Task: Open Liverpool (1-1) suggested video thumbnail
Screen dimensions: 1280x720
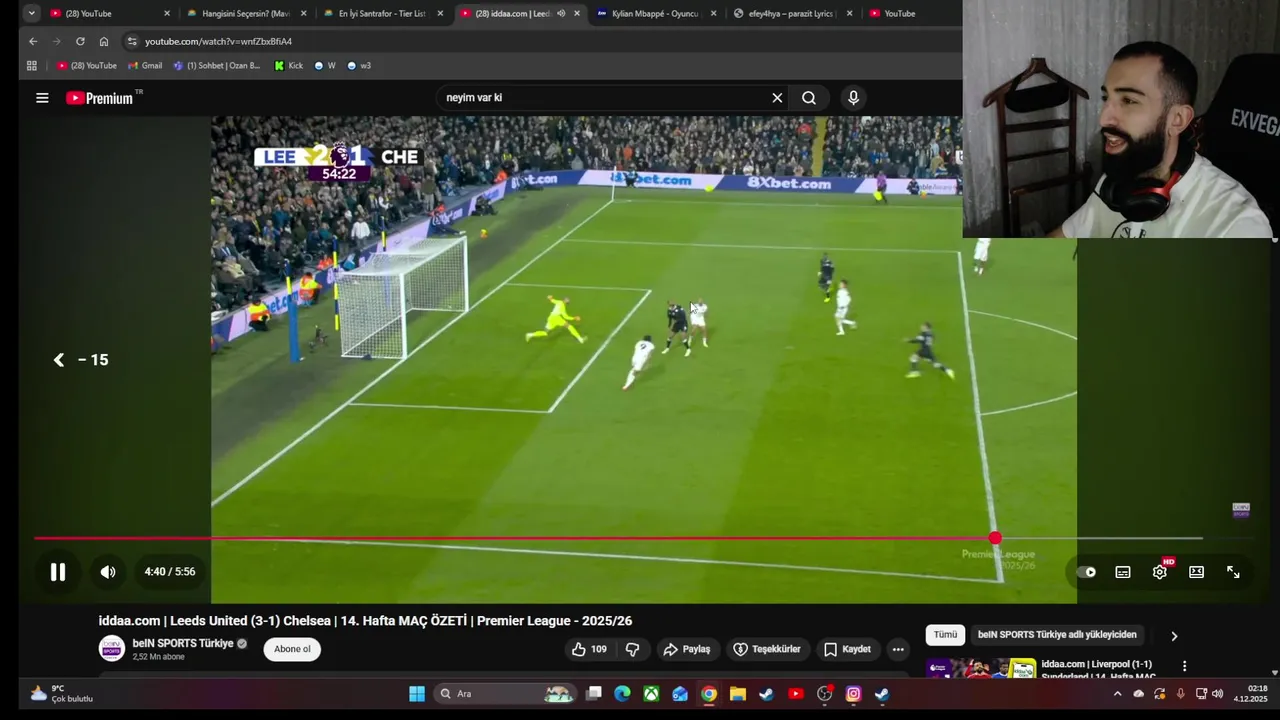Action: 981,669
